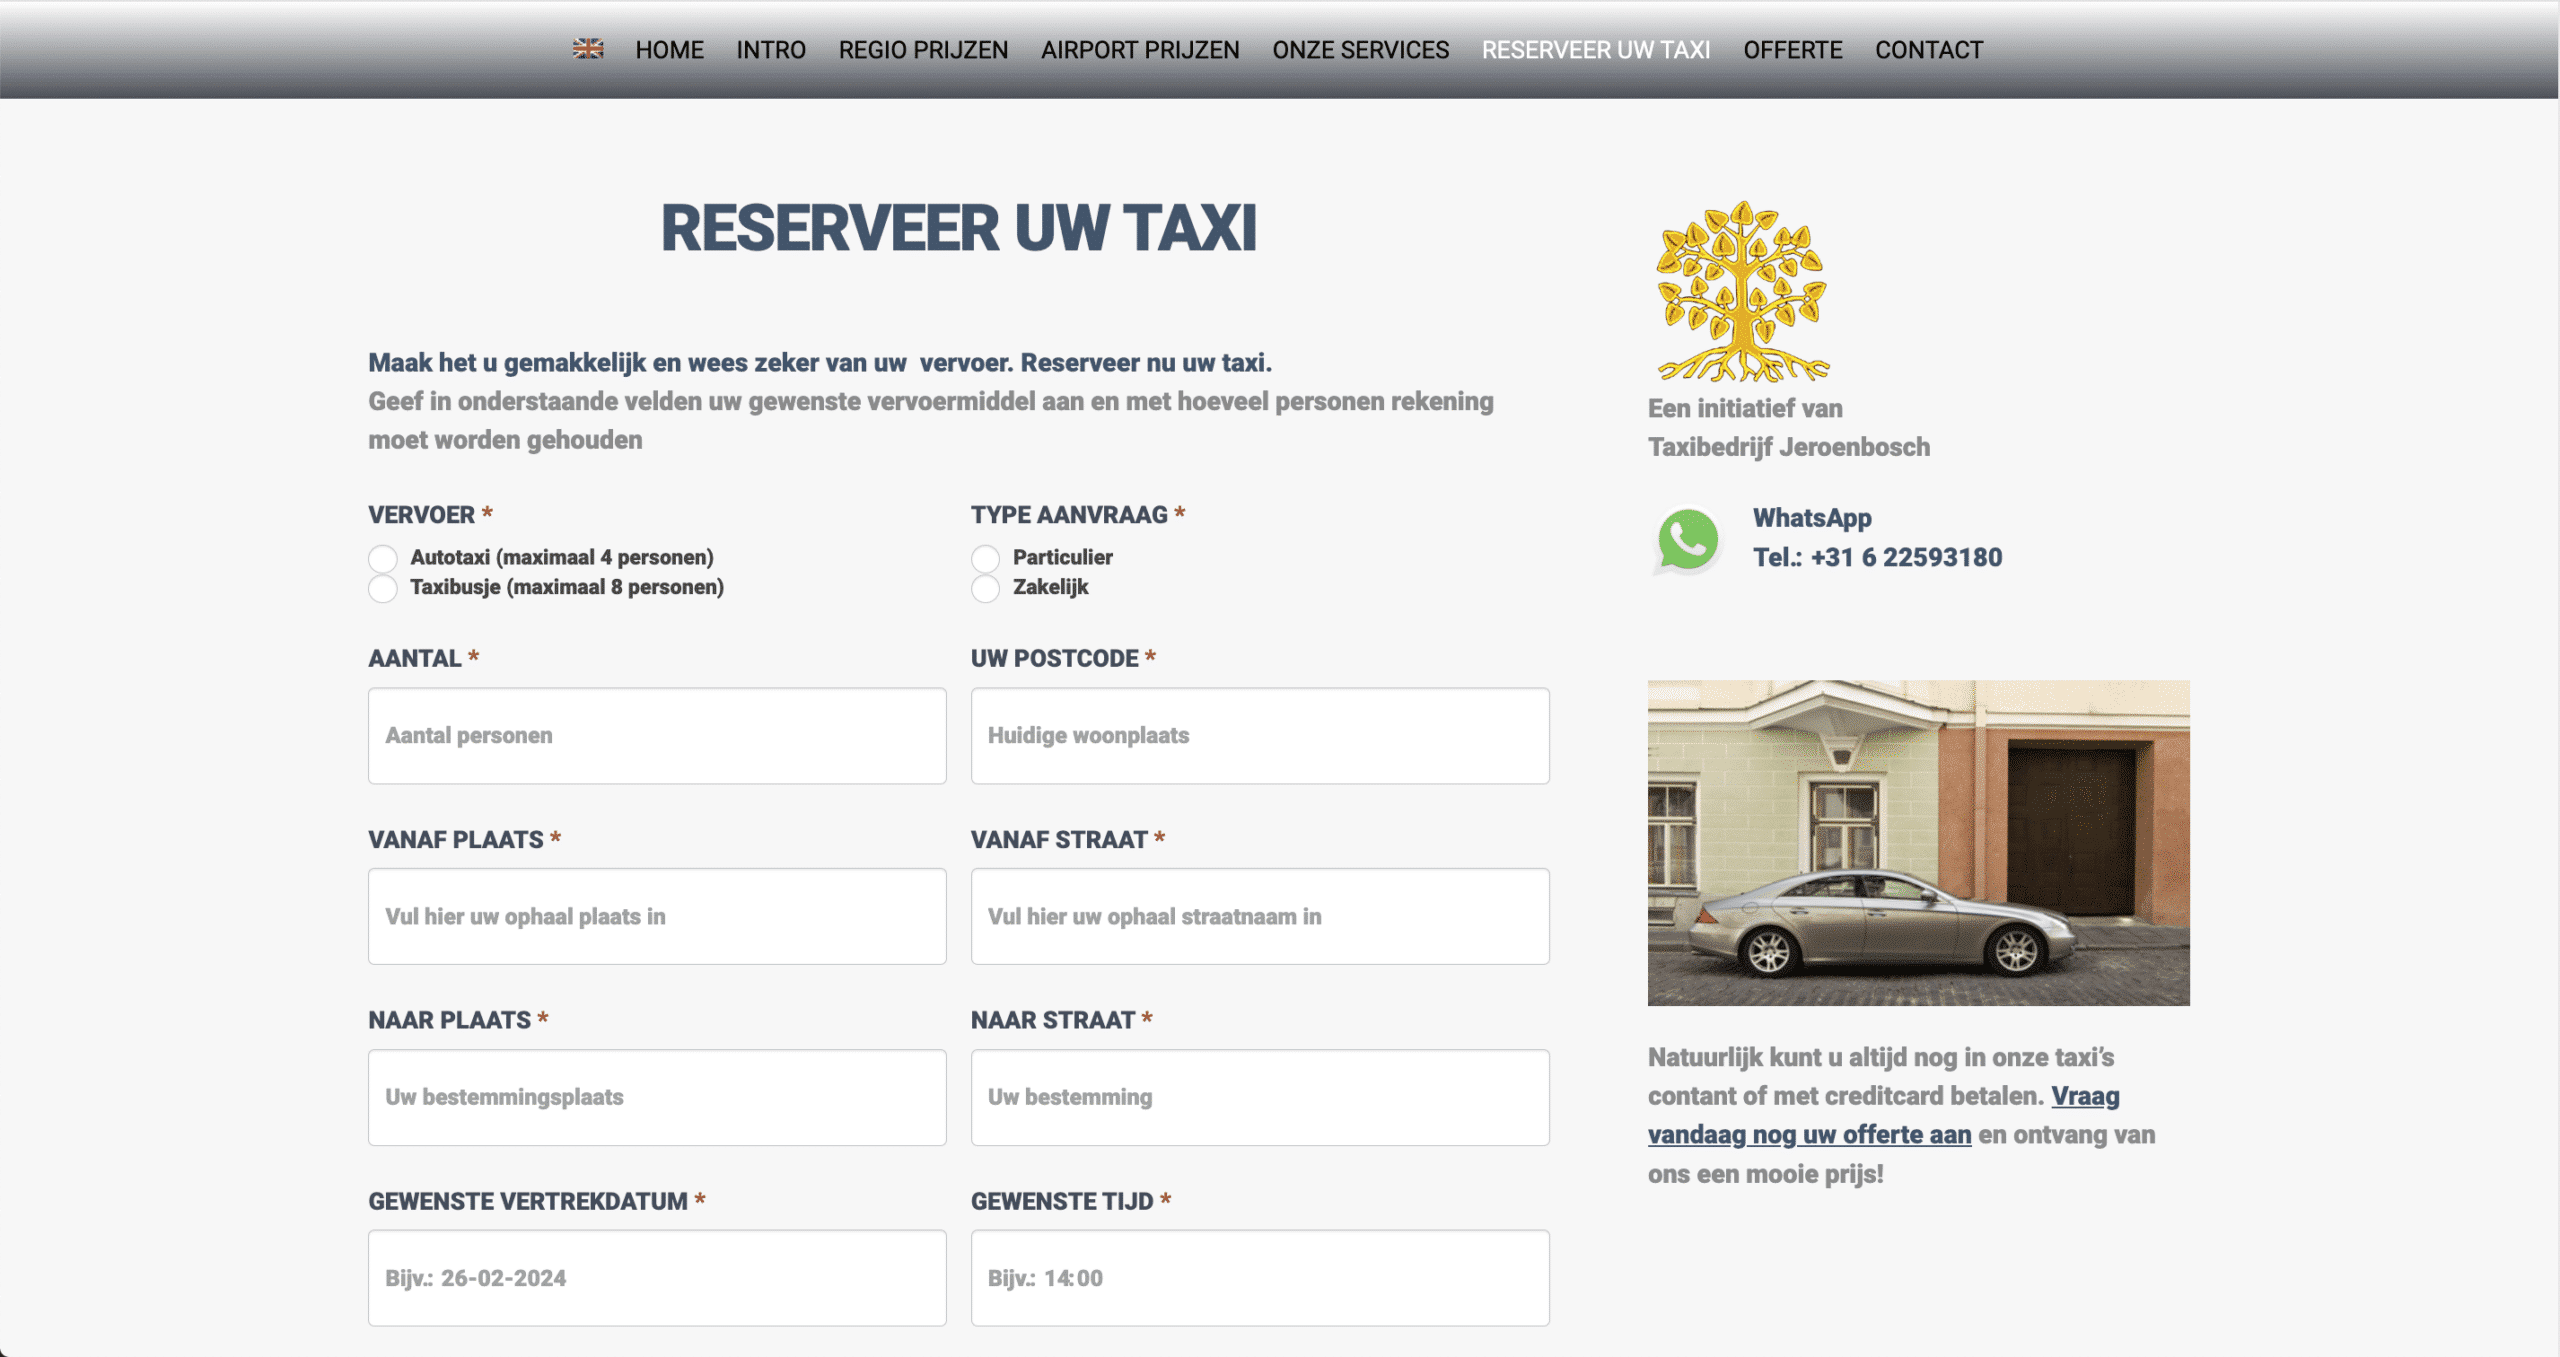This screenshot has height=1357, width=2560.
Task: Click the silver taxi car photo
Action: (x=1918, y=843)
